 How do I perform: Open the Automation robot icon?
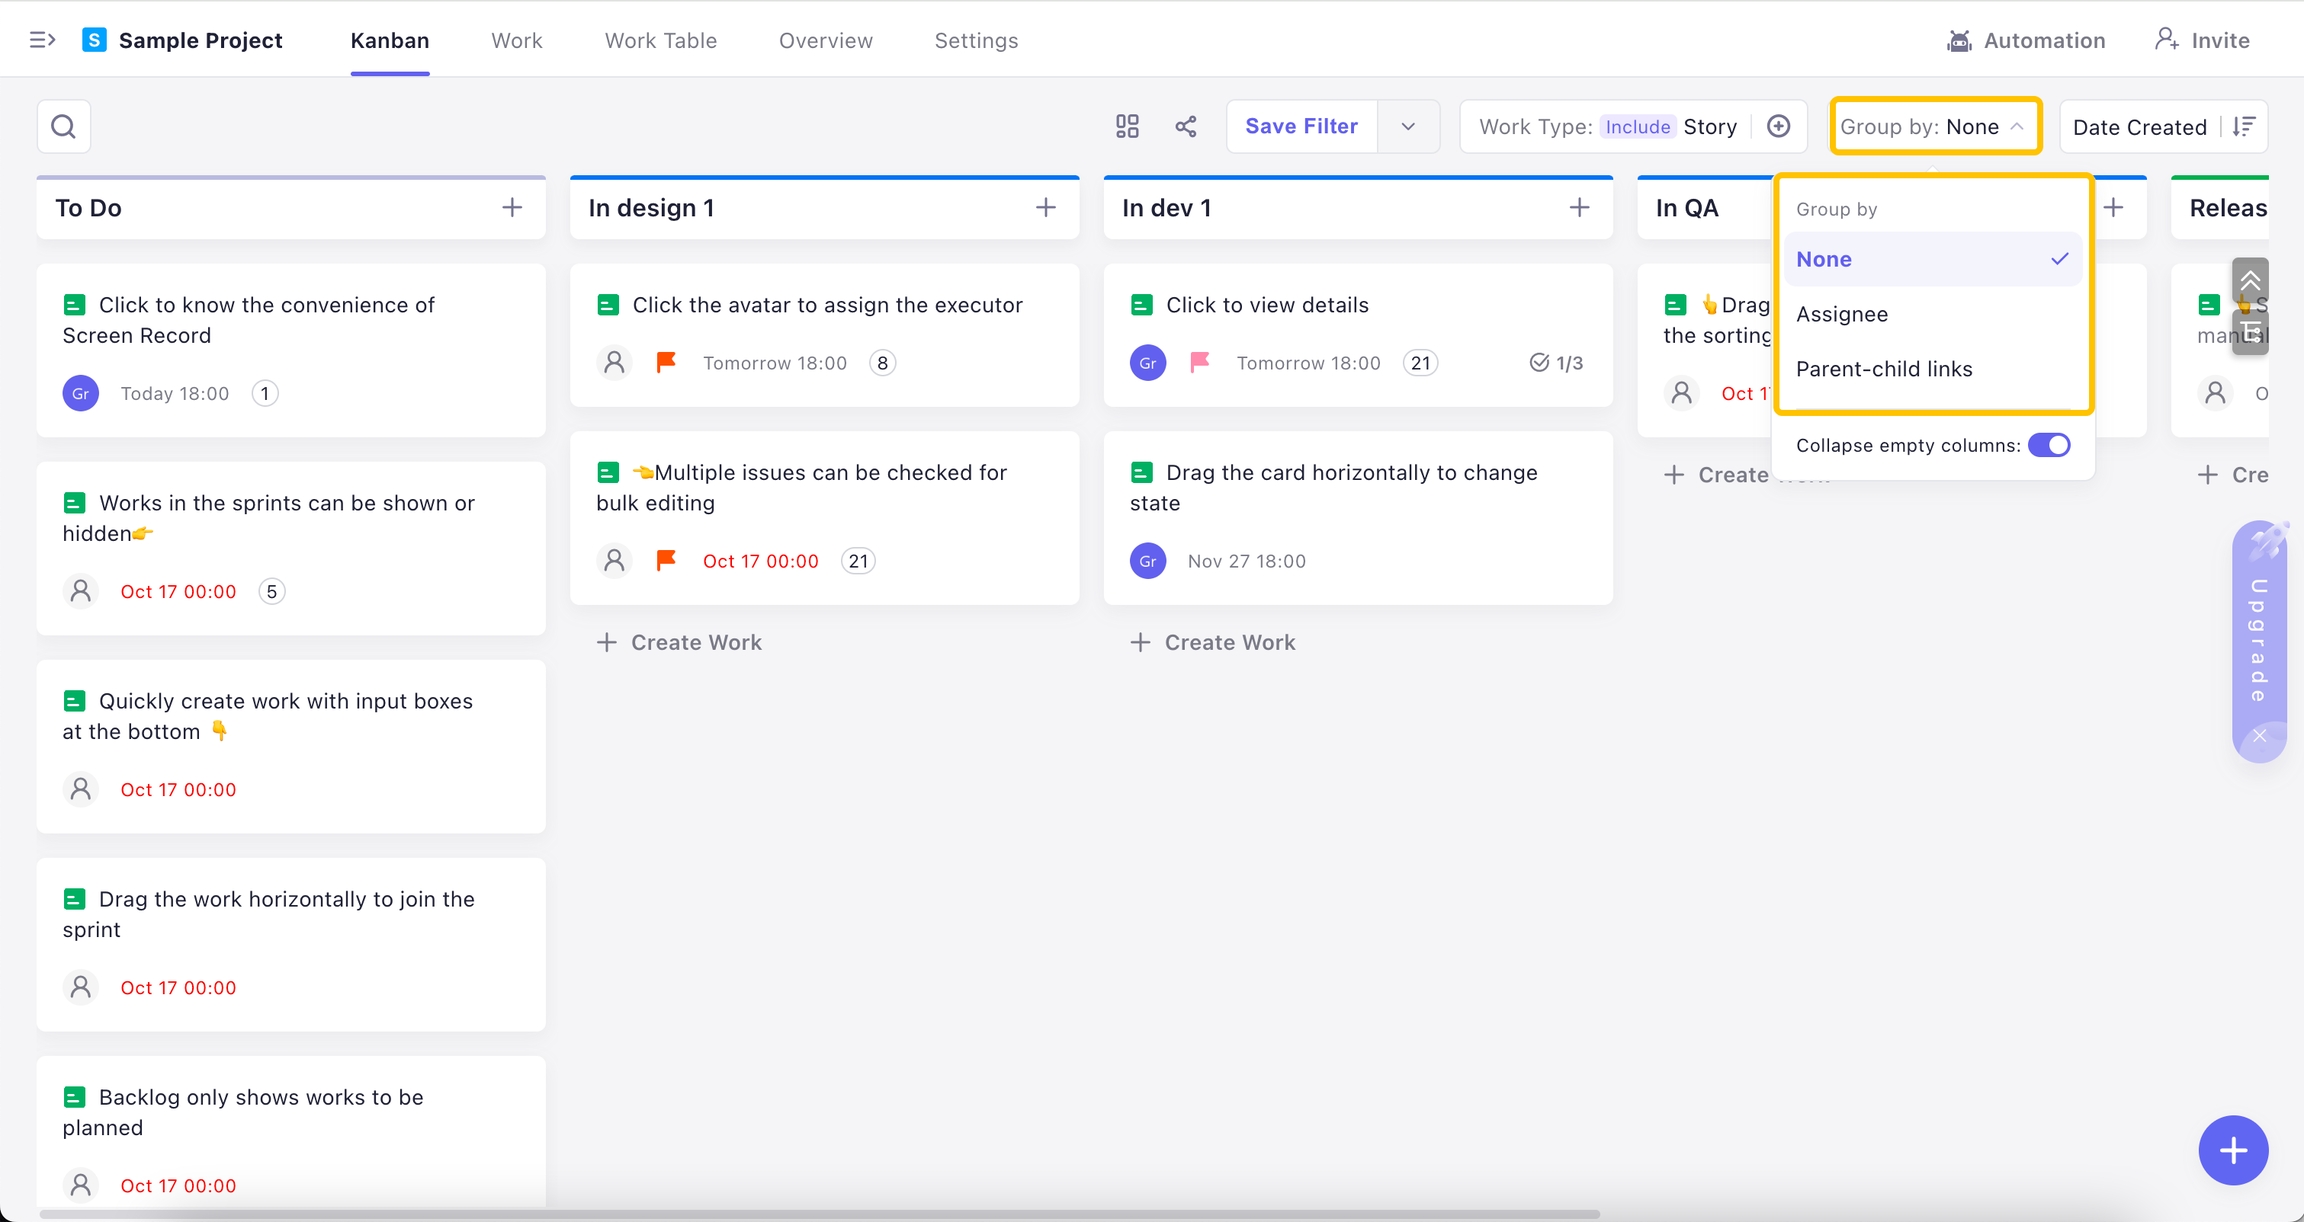point(1959,41)
